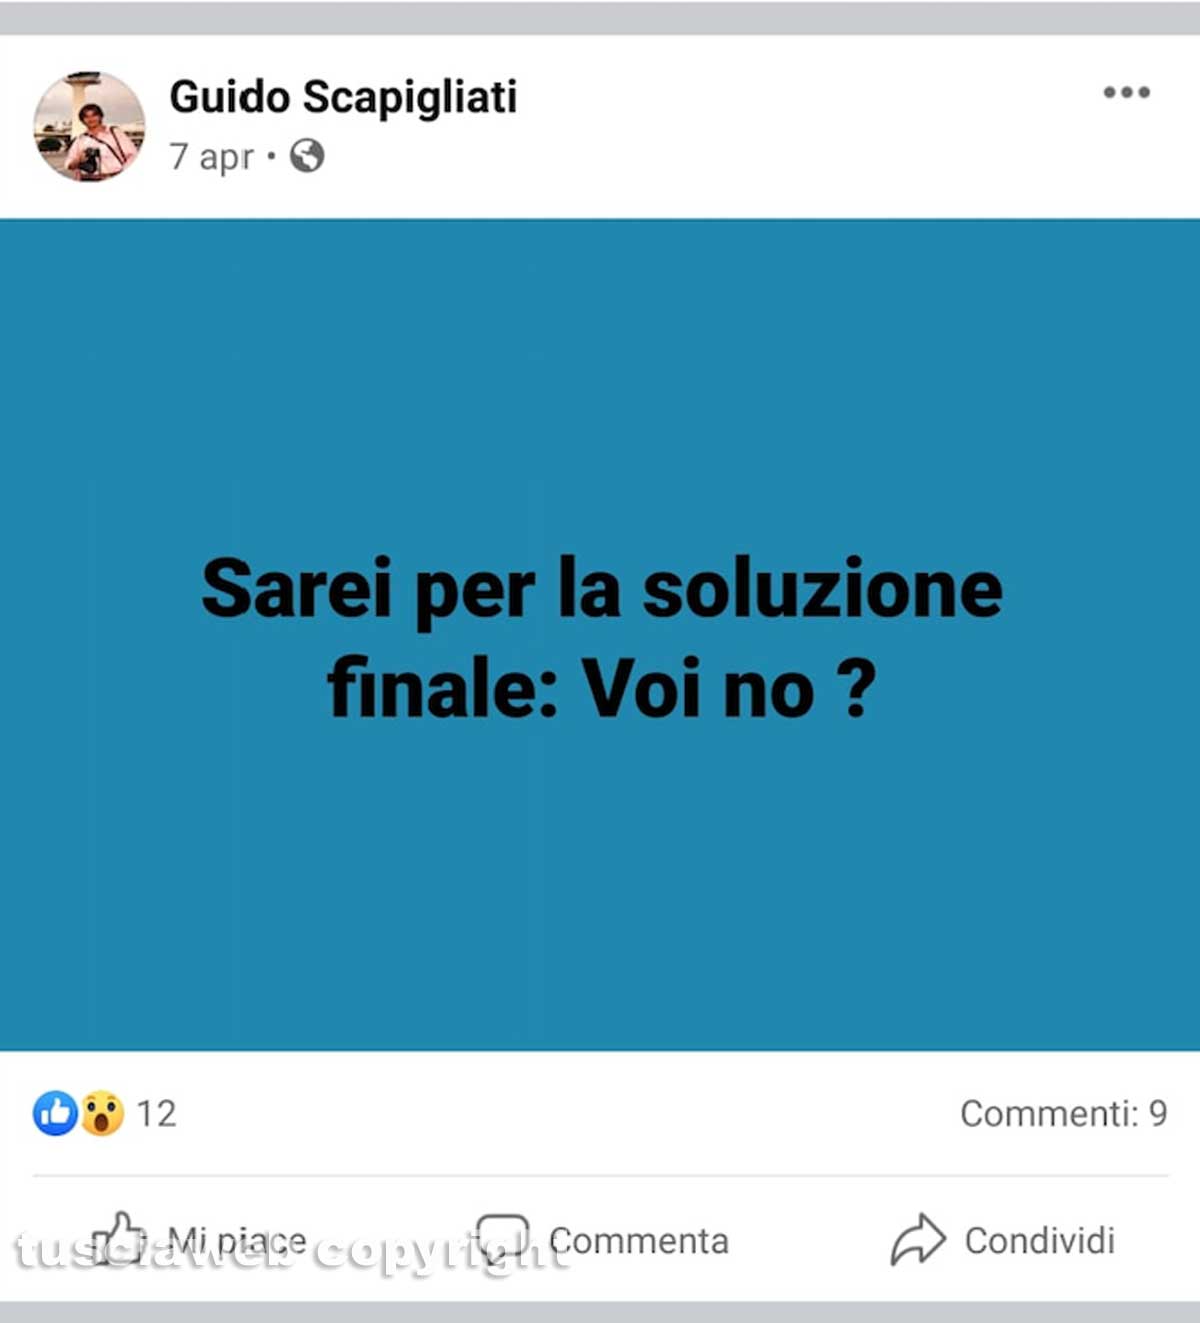This screenshot has height=1323, width=1200.
Task: Show who reacted via the 12 count
Action: (x=156, y=1114)
